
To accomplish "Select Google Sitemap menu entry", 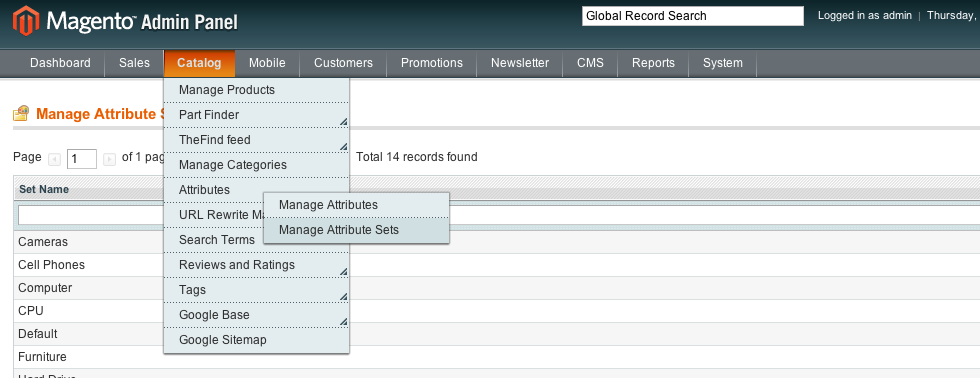I will tap(256, 340).
